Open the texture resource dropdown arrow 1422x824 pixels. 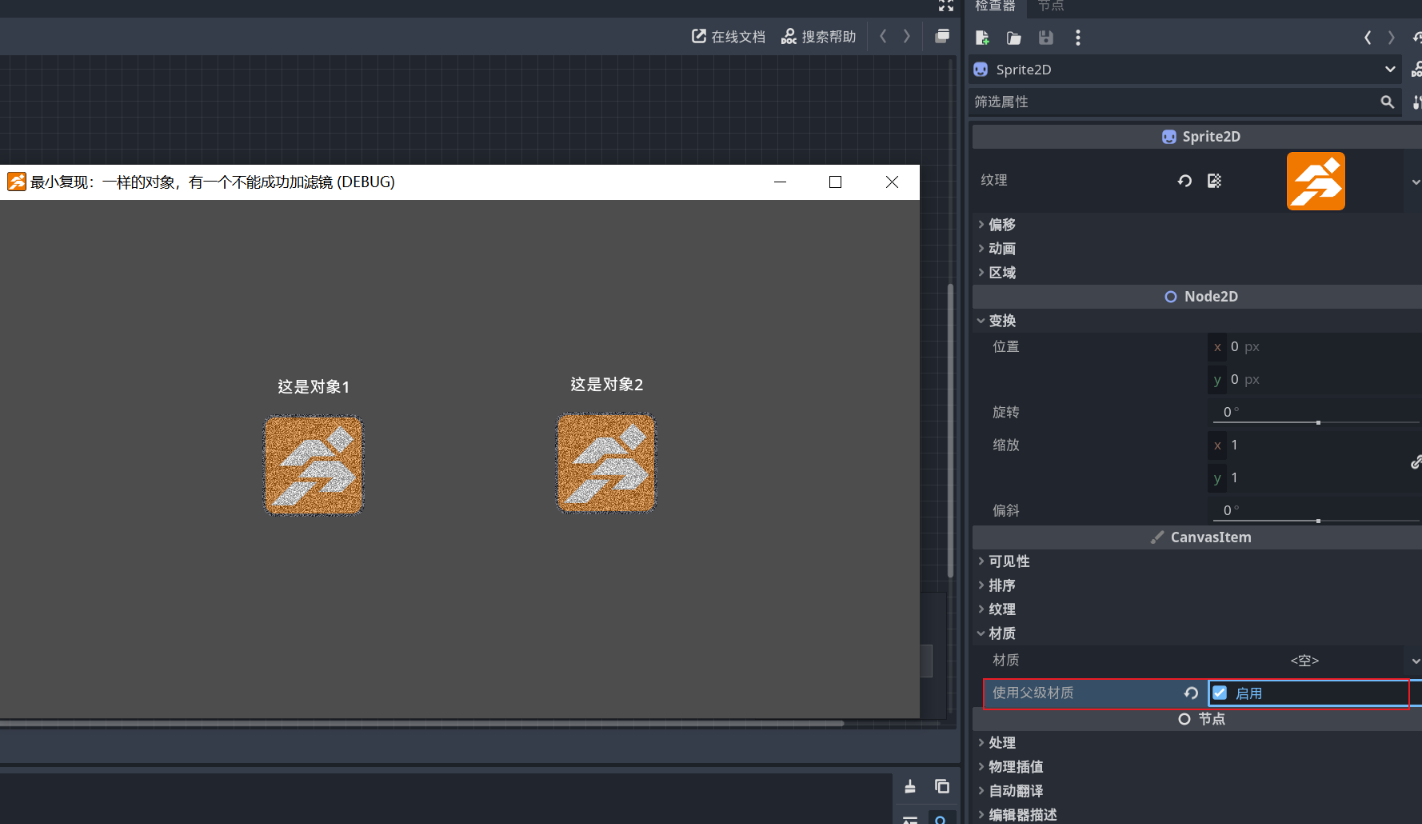(1416, 182)
